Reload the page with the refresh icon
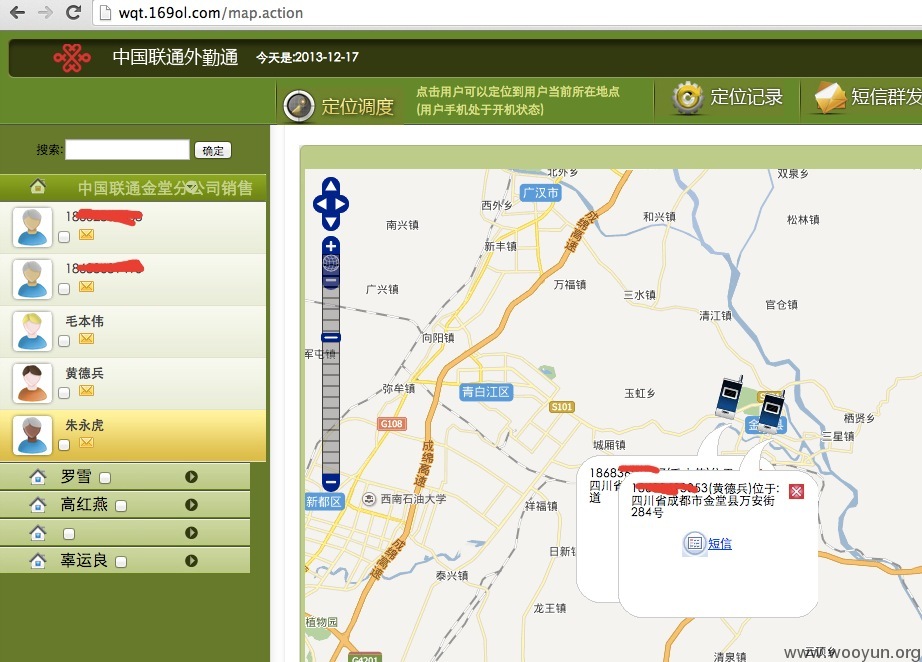 point(73,12)
